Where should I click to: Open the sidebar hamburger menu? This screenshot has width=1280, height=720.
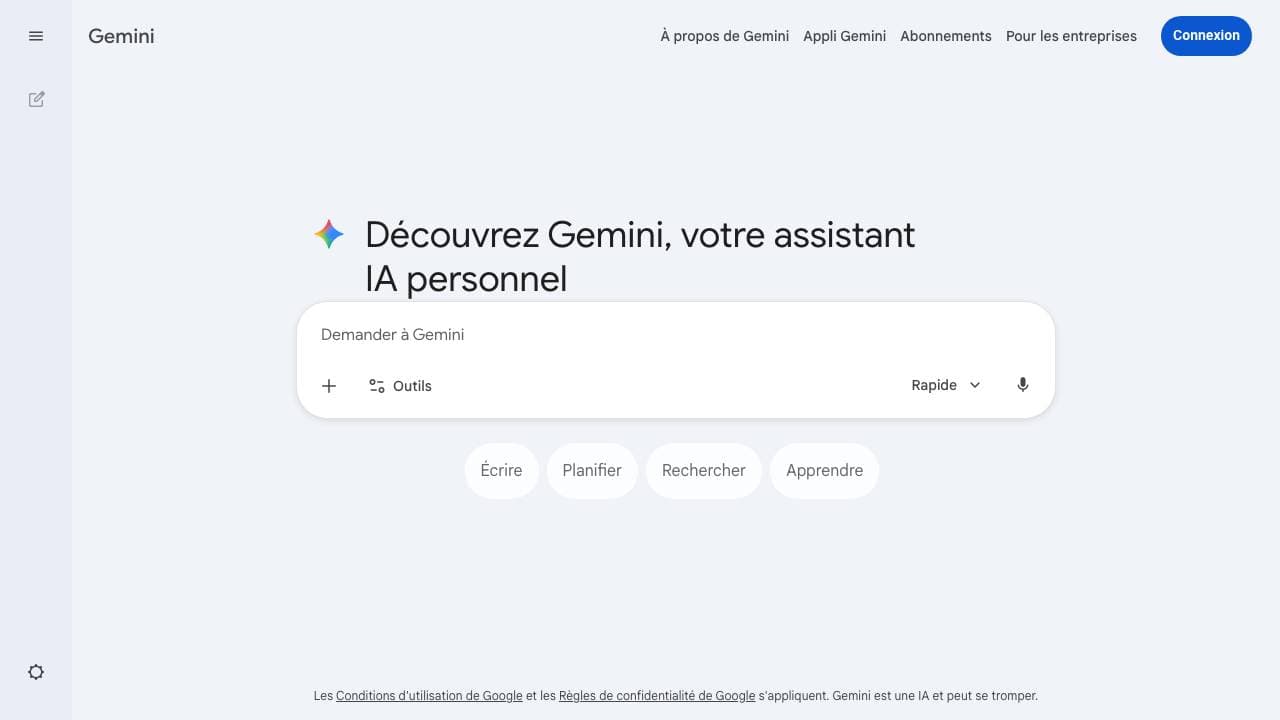pyautogui.click(x=36, y=35)
